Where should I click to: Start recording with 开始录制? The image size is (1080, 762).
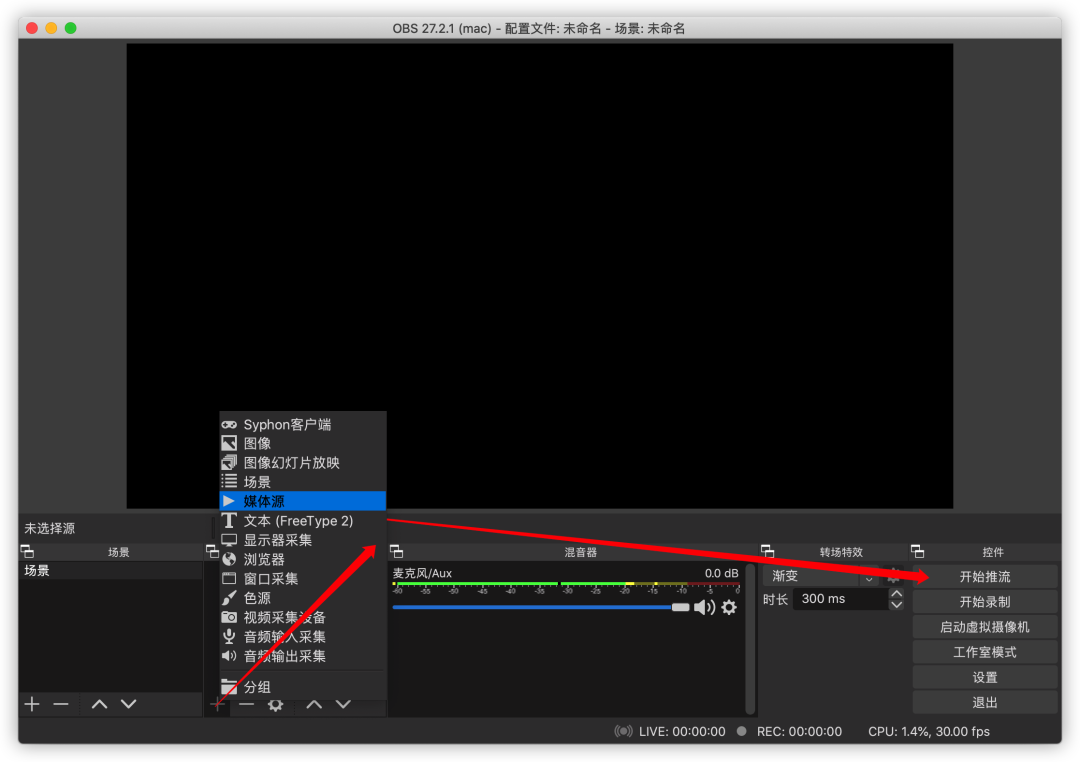tap(985, 602)
